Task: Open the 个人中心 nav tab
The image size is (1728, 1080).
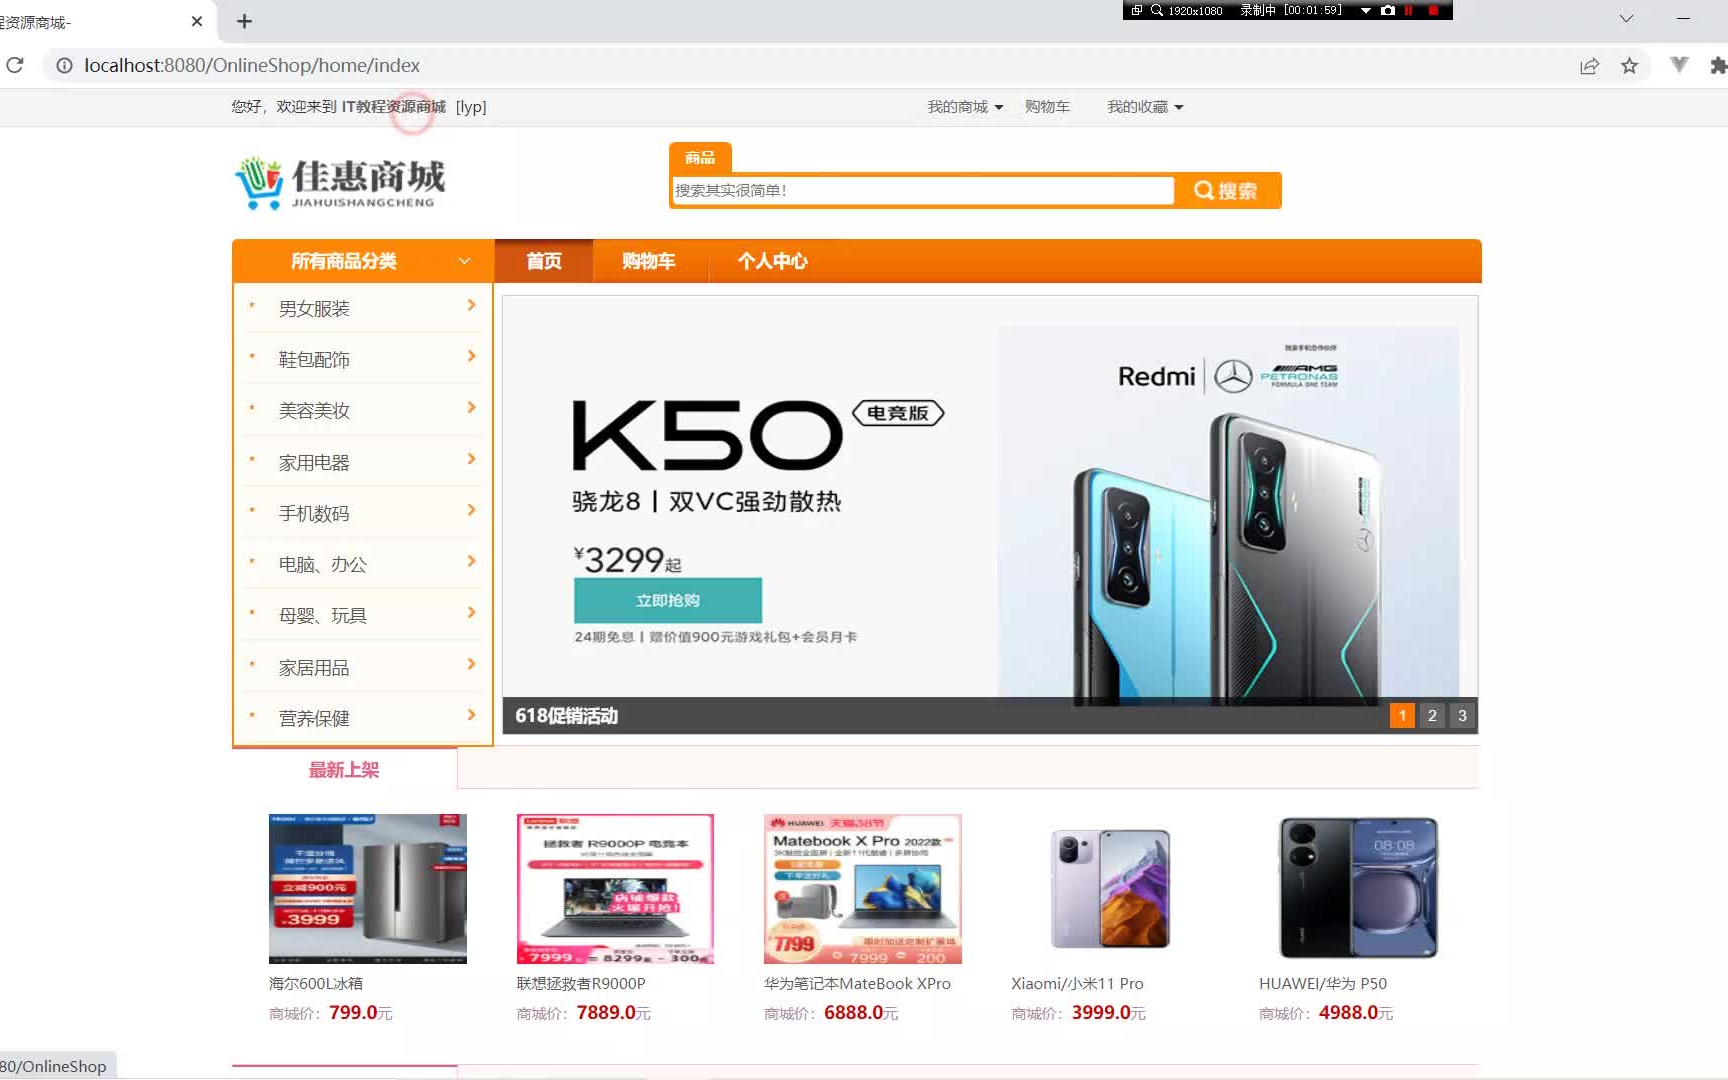Action: pyautogui.click(x=772, y=261)
